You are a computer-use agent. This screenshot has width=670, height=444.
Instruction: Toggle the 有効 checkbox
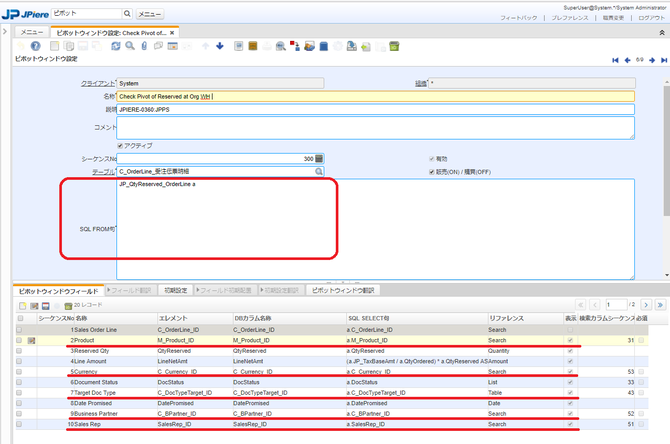point(432,159)
